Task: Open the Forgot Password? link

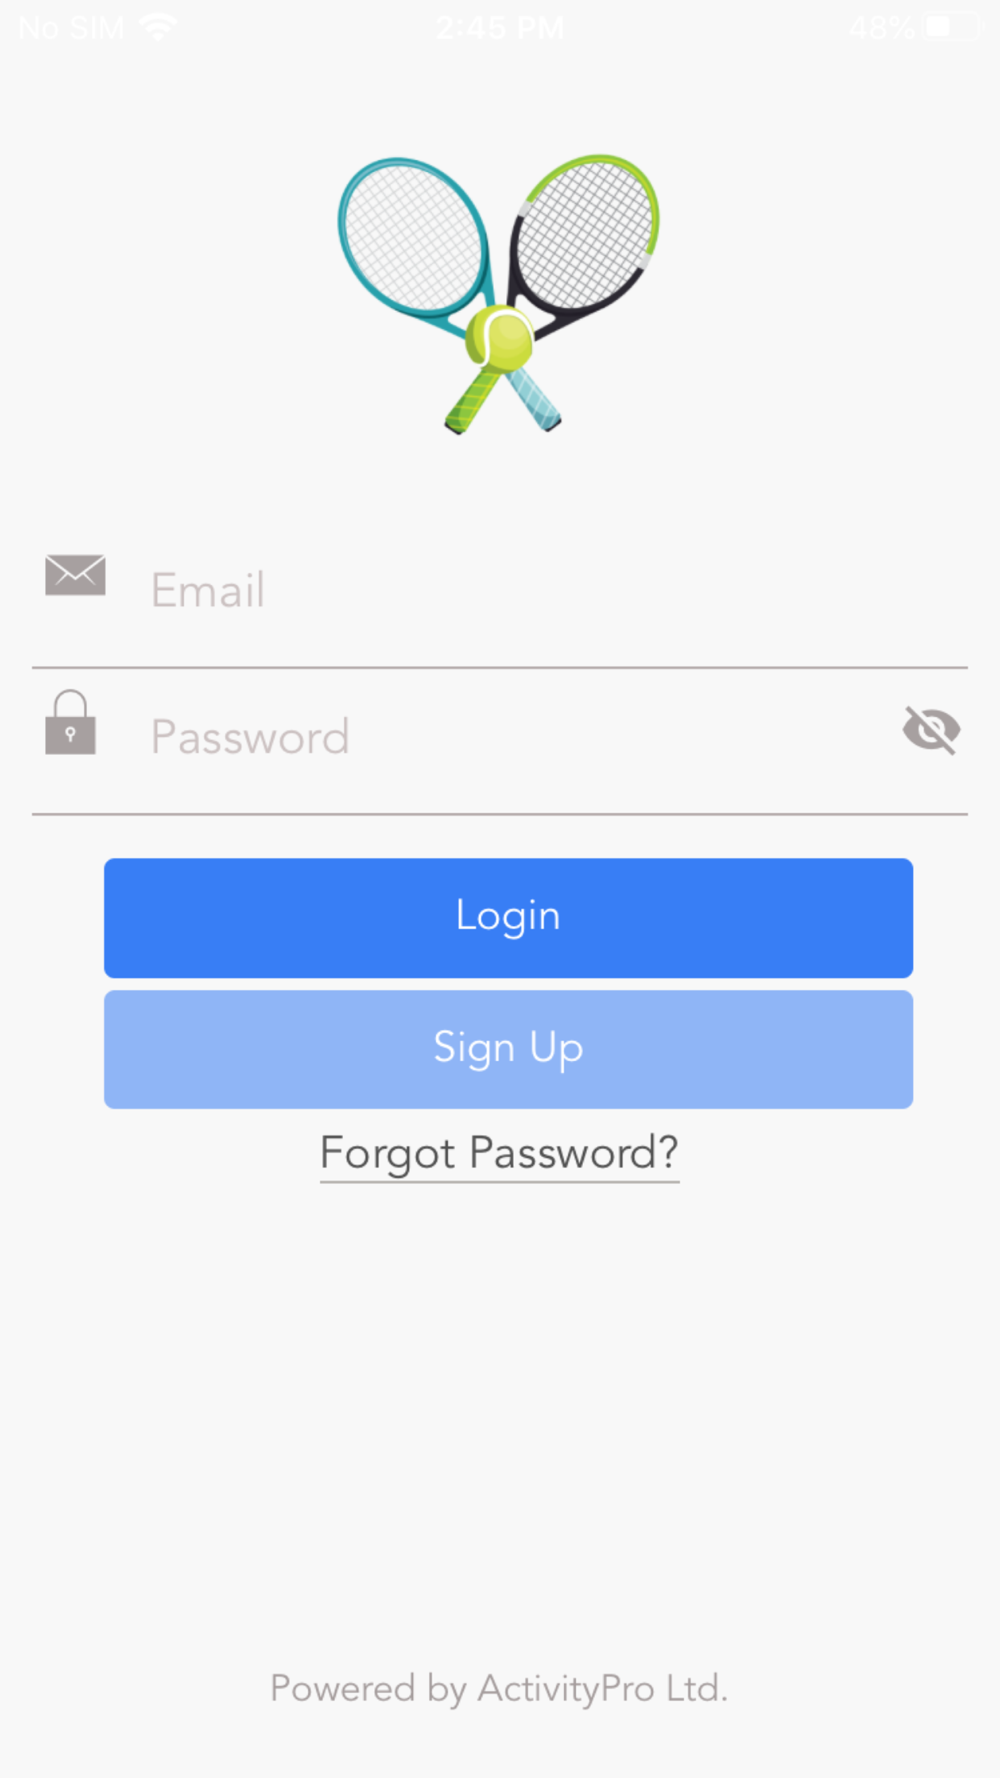Action: 499,1154
